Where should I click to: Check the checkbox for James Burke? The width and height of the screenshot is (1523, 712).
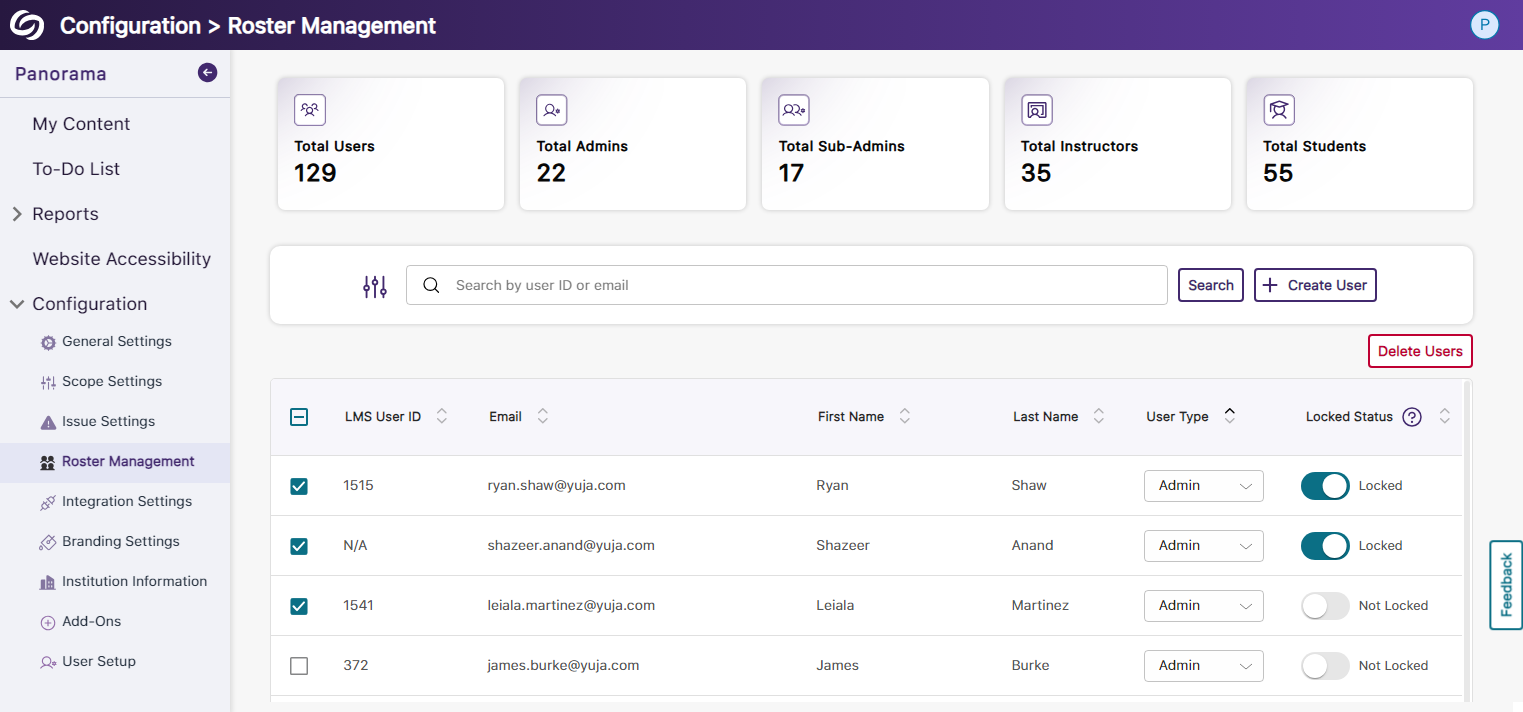[299, 666]
